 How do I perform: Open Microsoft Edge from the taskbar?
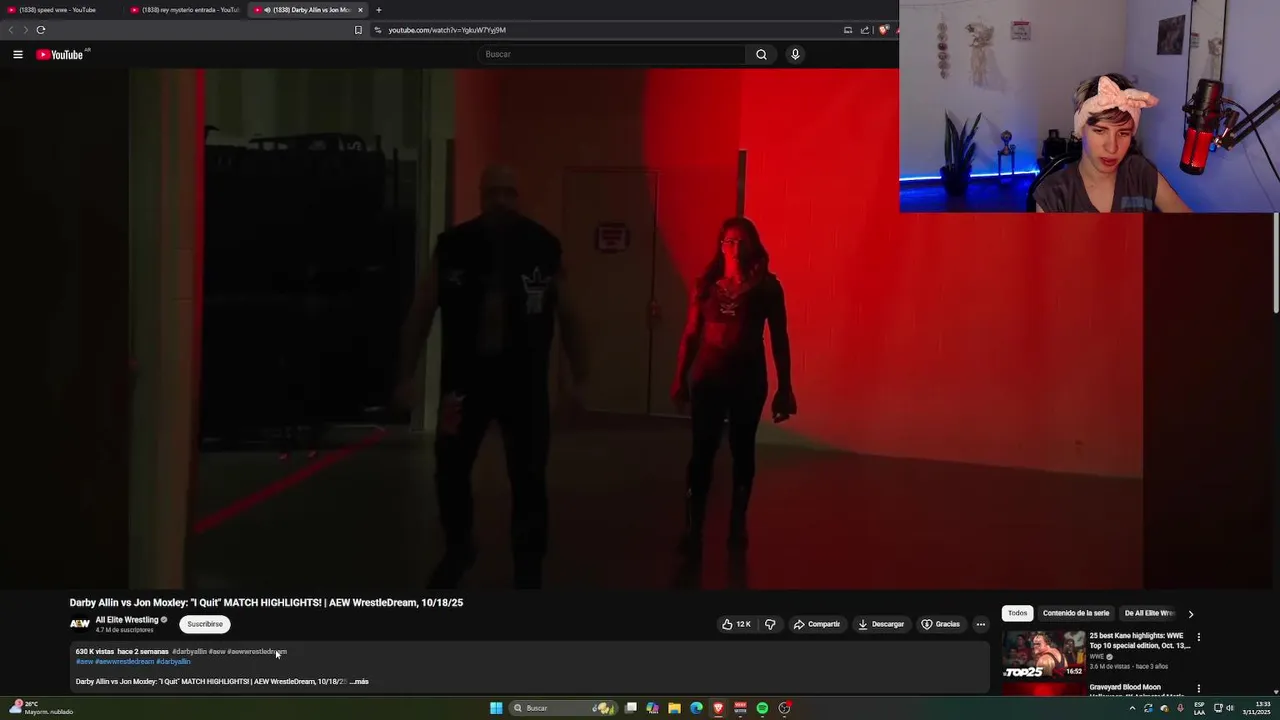pyautogui.click(x=696, y=708)
